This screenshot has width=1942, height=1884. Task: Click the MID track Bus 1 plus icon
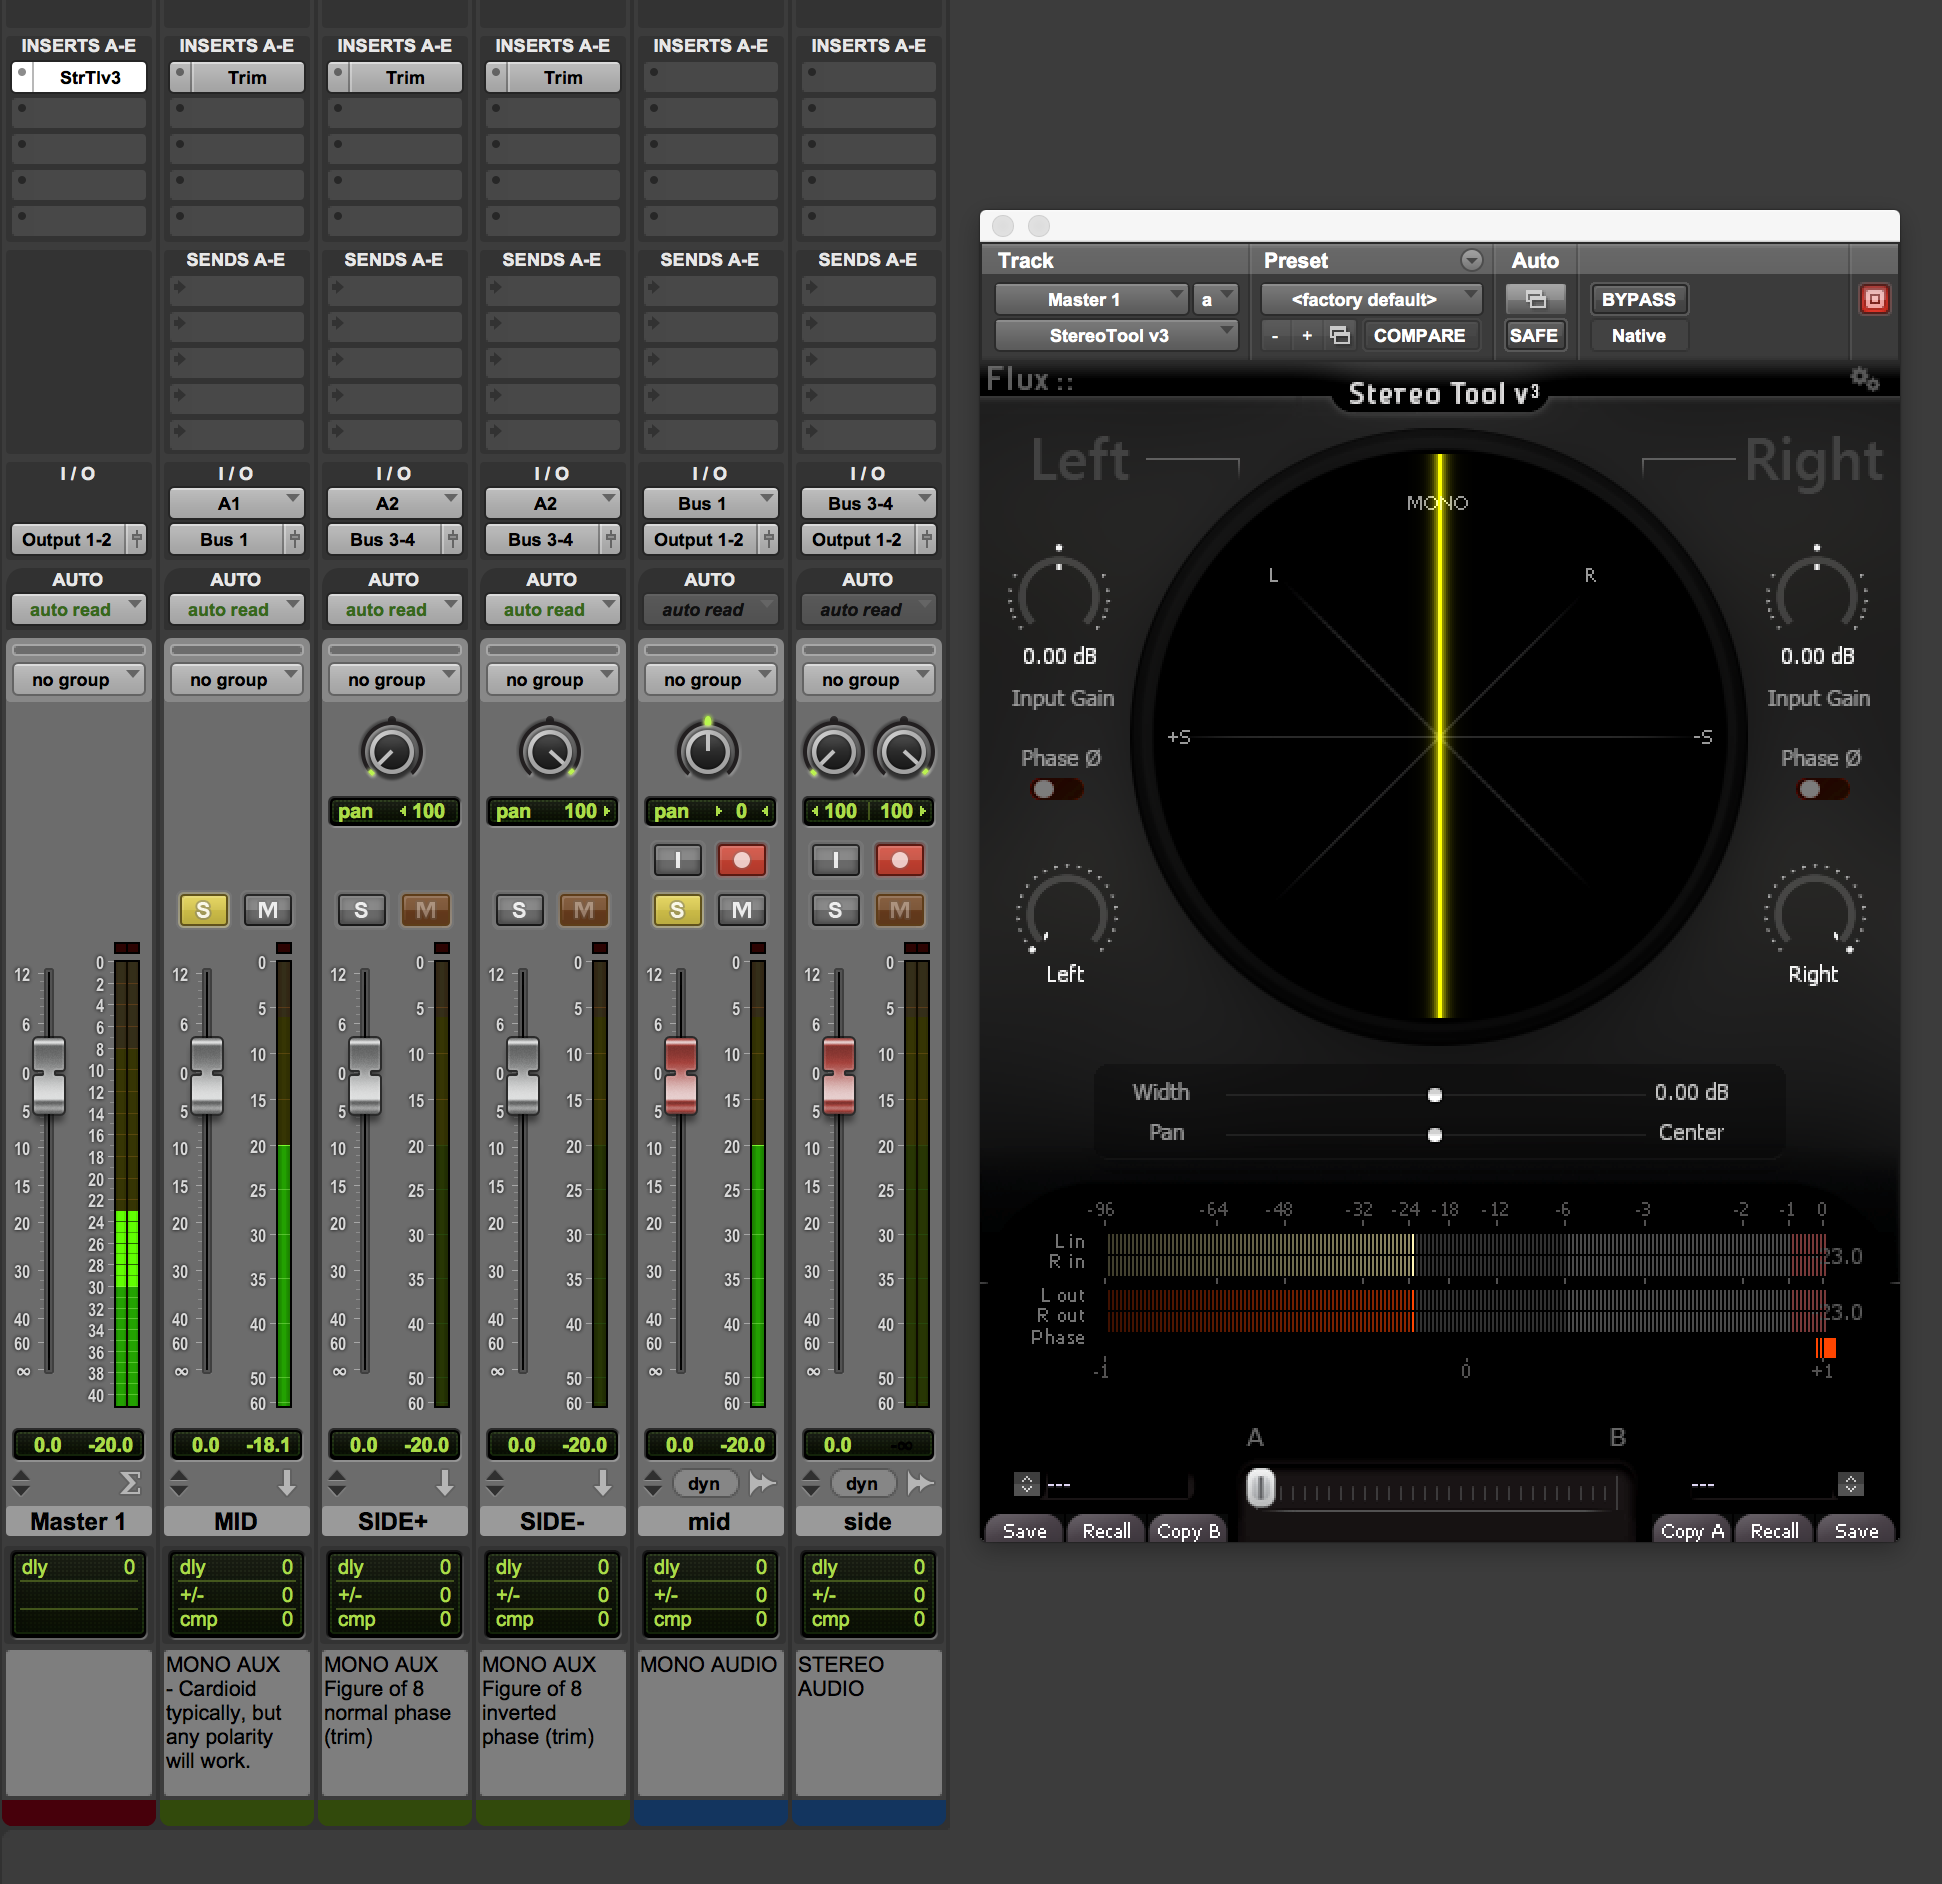point(295,539)
